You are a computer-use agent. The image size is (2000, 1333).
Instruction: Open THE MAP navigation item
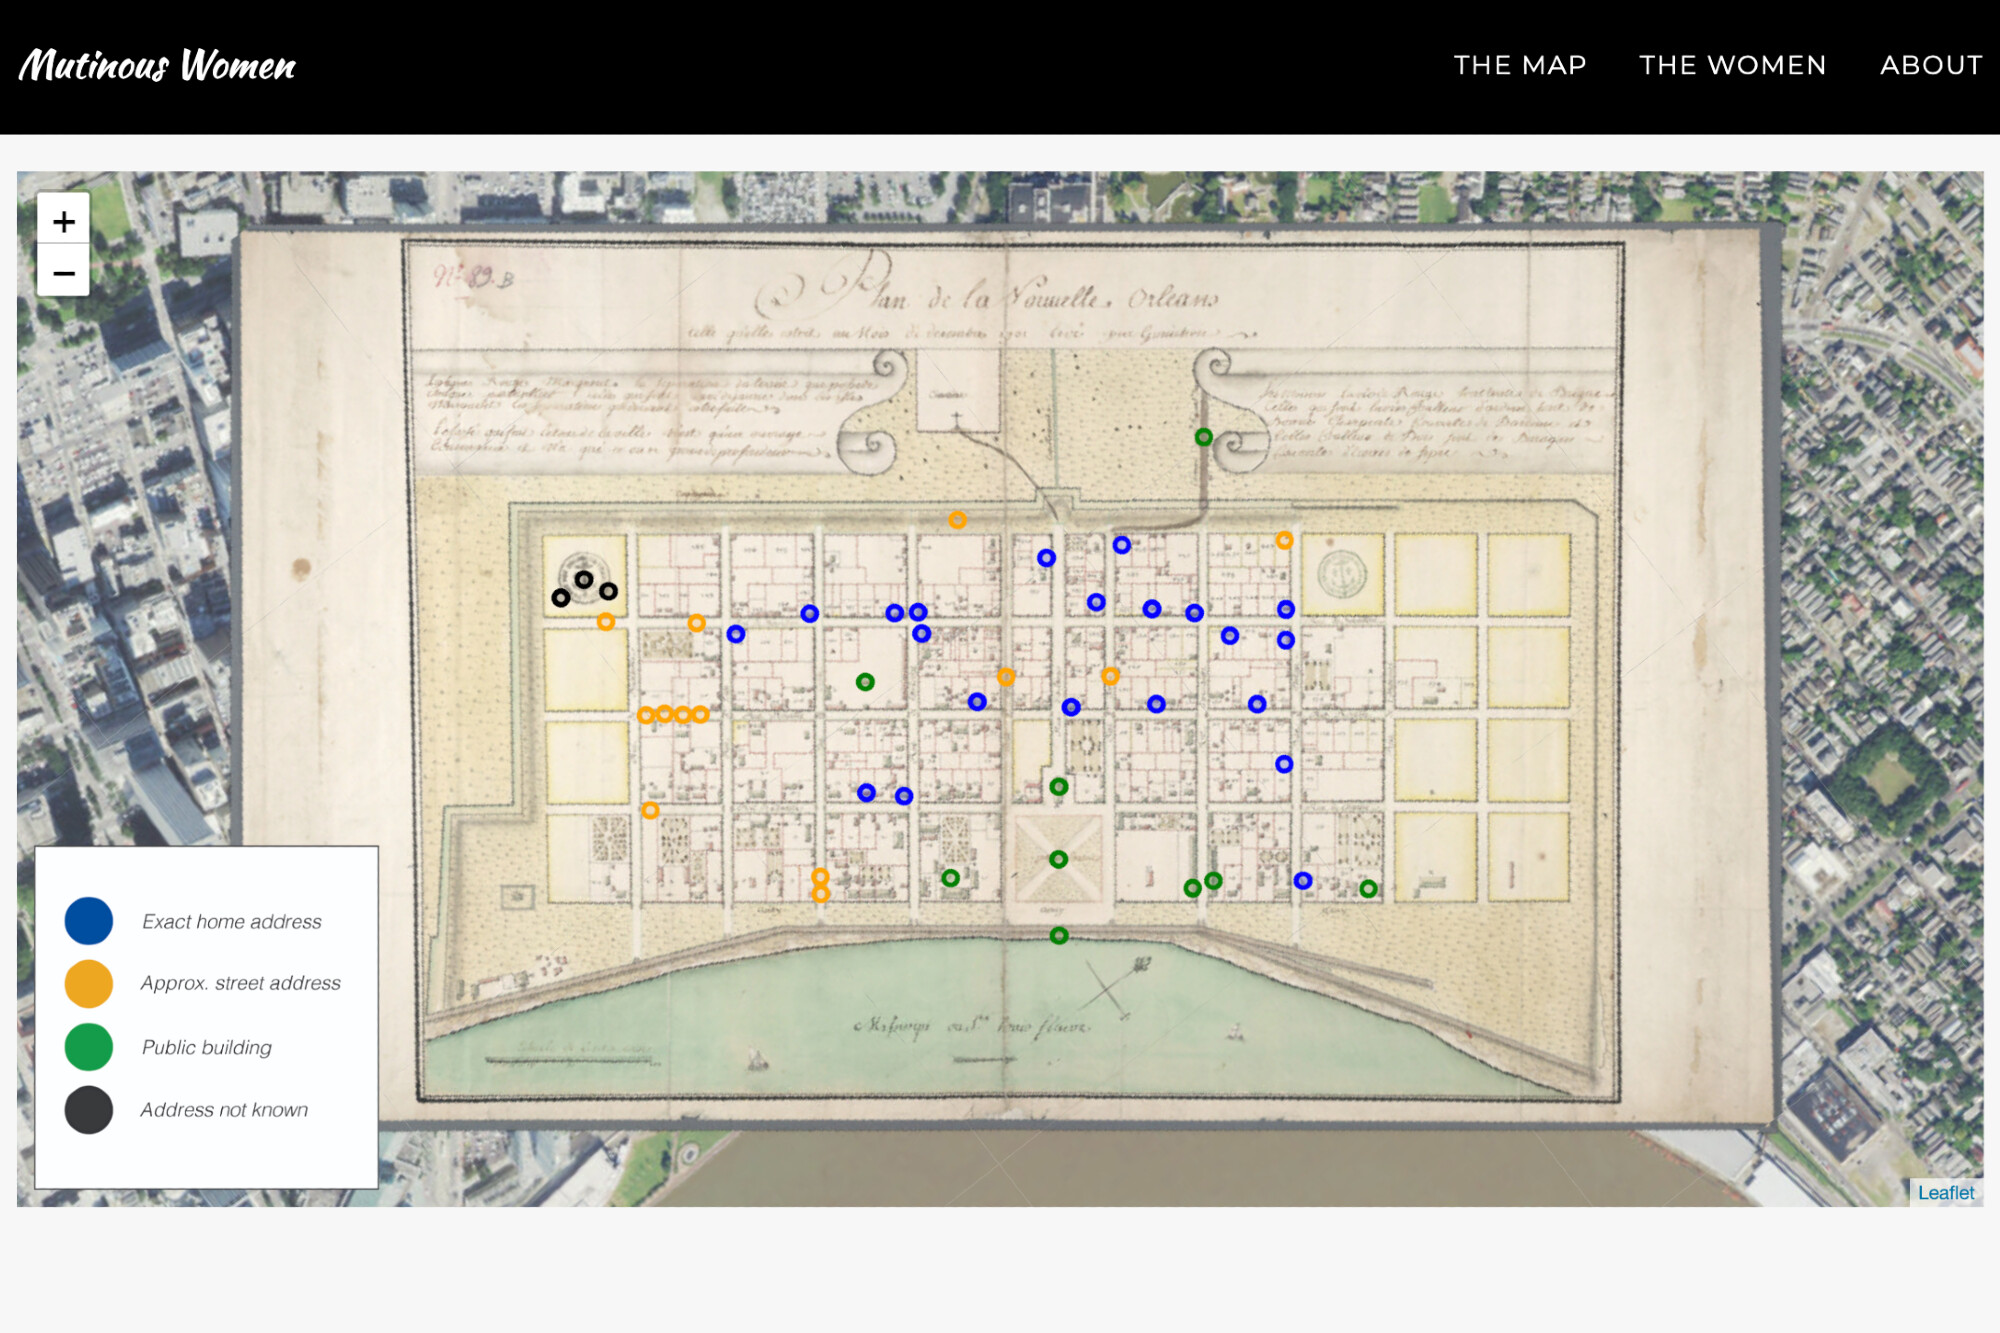[1519, 65]
